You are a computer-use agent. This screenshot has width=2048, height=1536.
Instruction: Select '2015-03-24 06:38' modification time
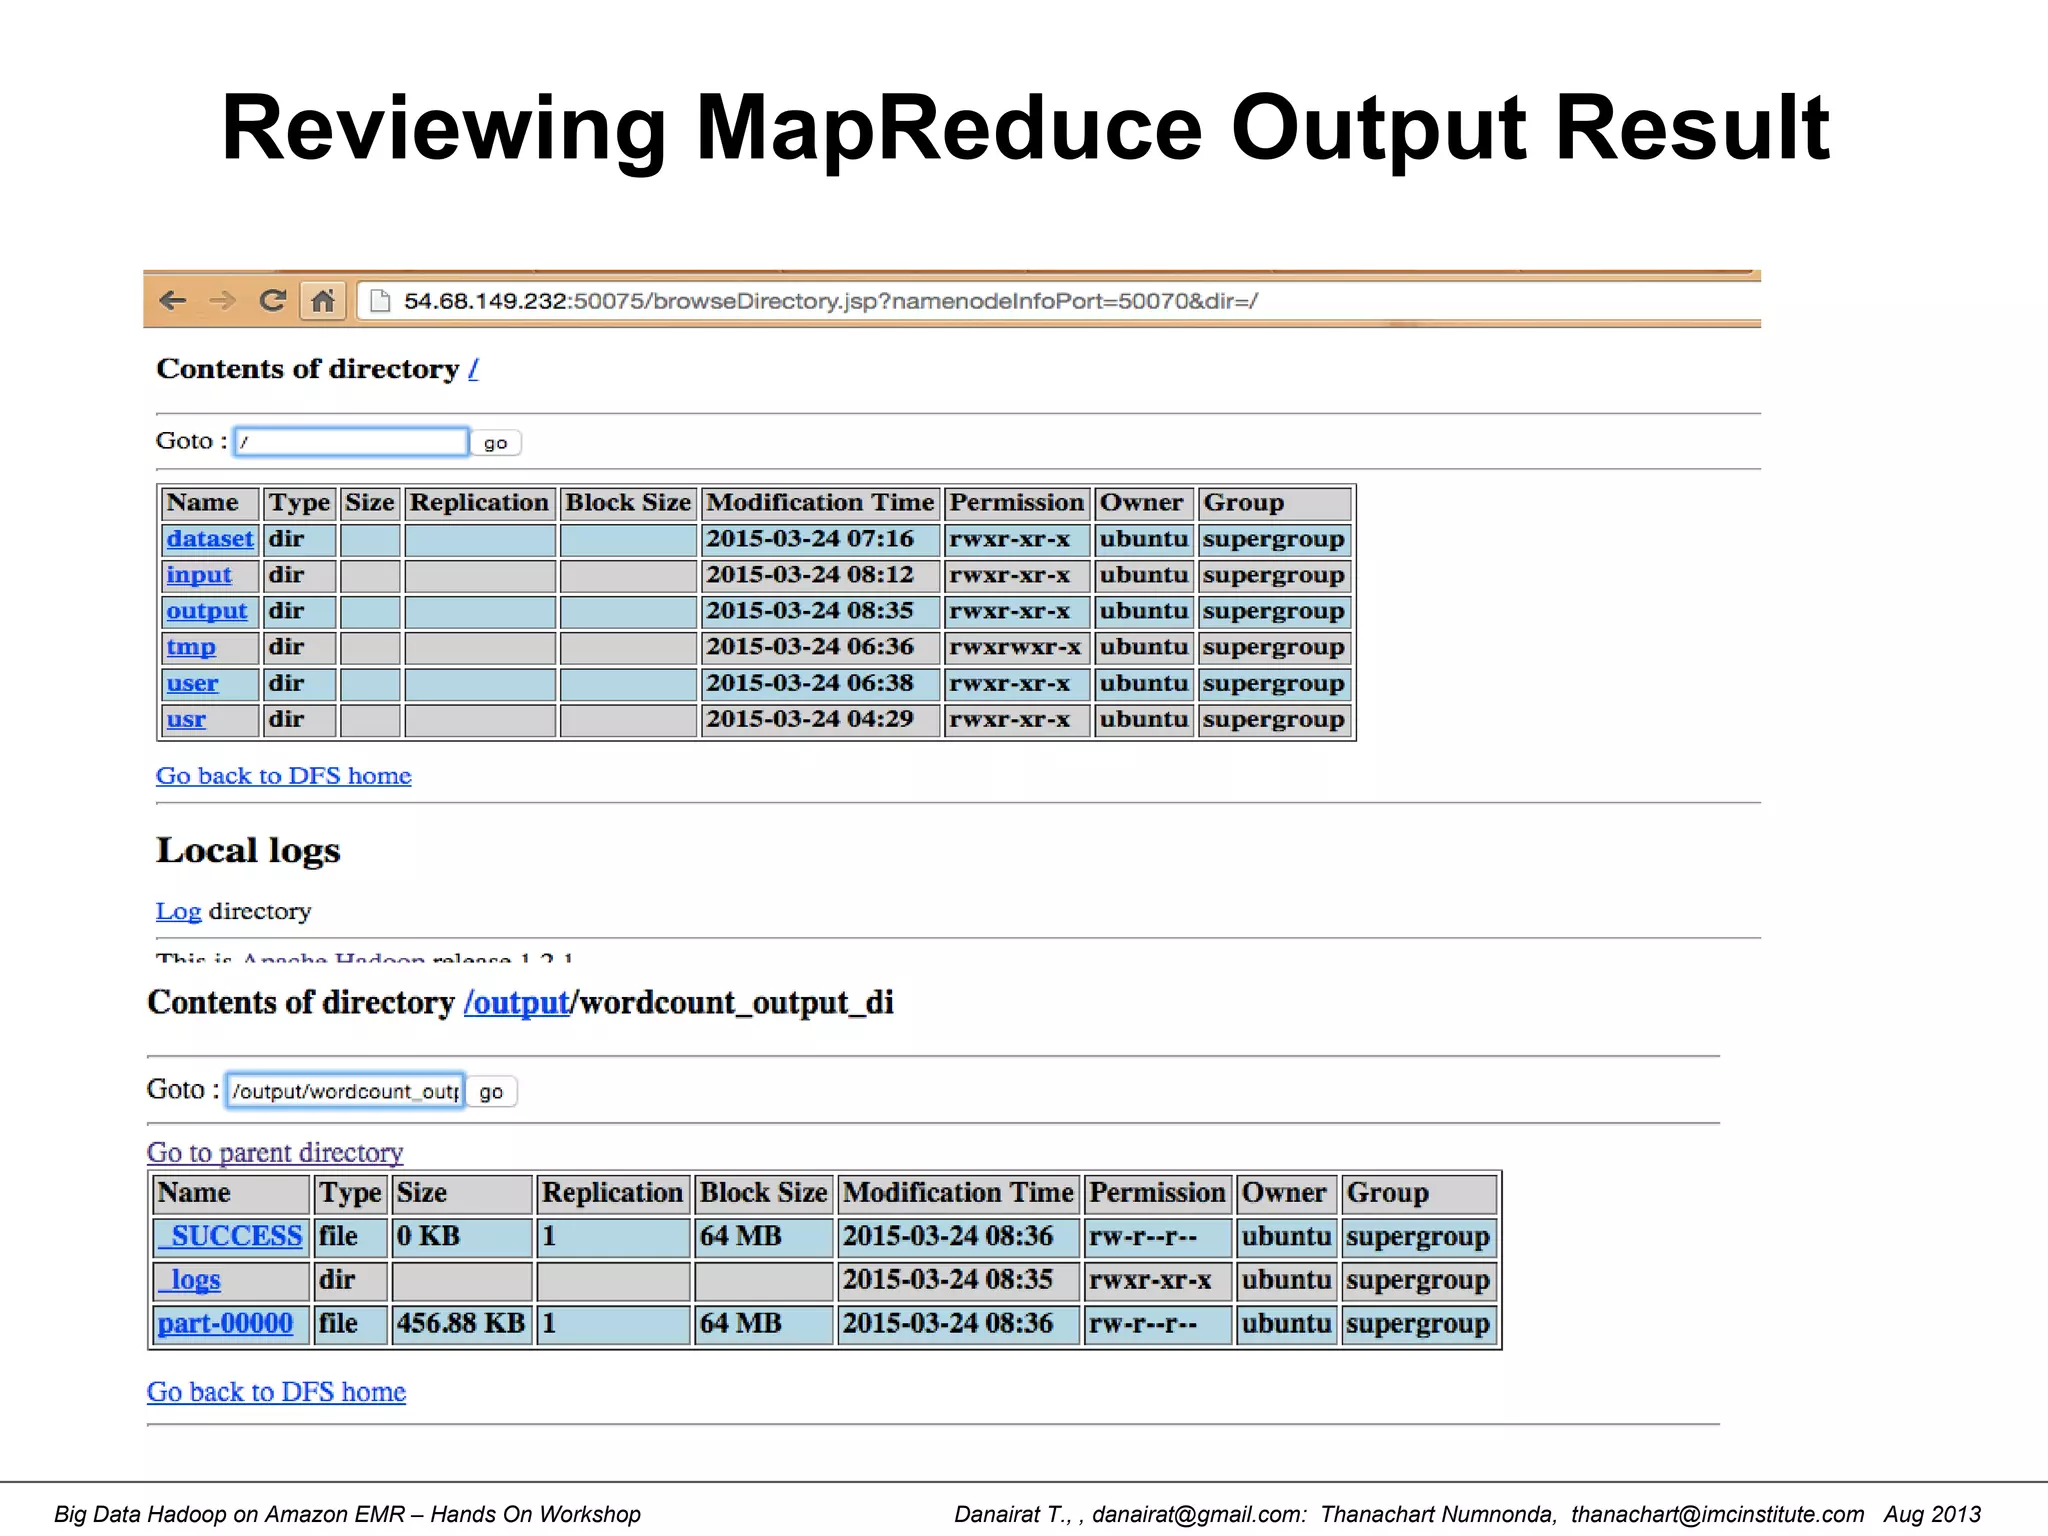810,684
